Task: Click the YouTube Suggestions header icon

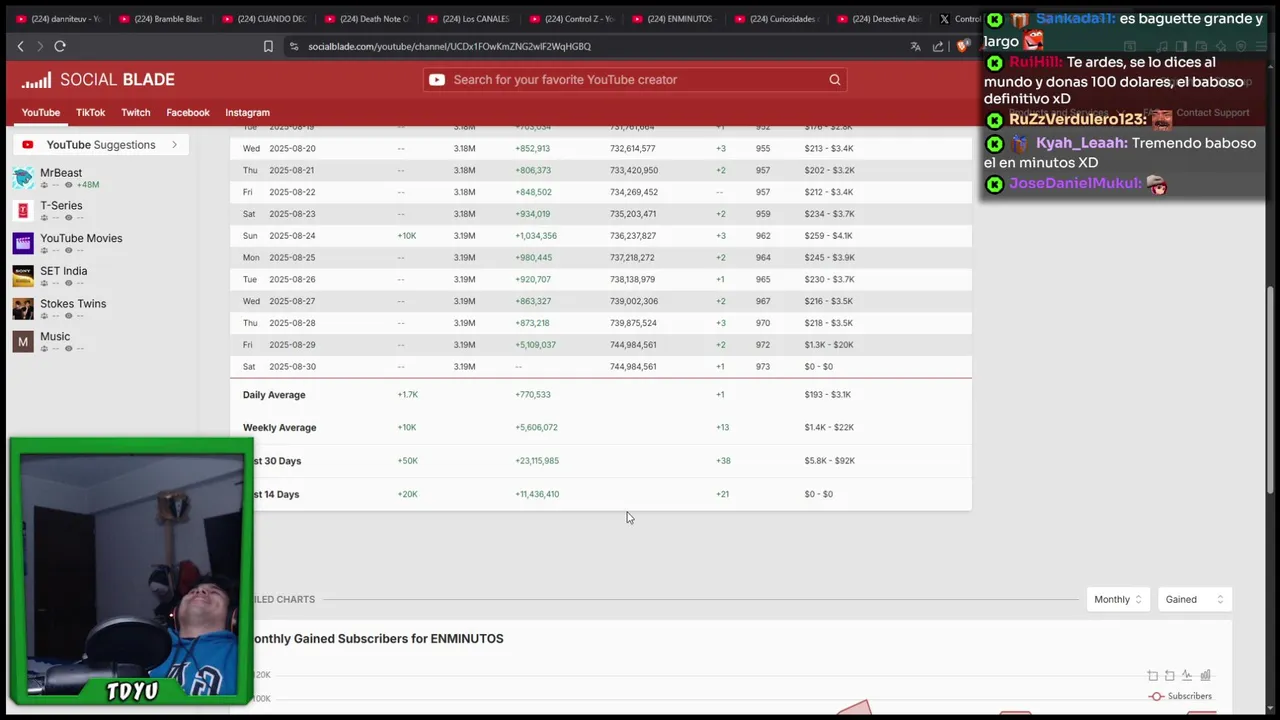Action: (x=28, y=145)
